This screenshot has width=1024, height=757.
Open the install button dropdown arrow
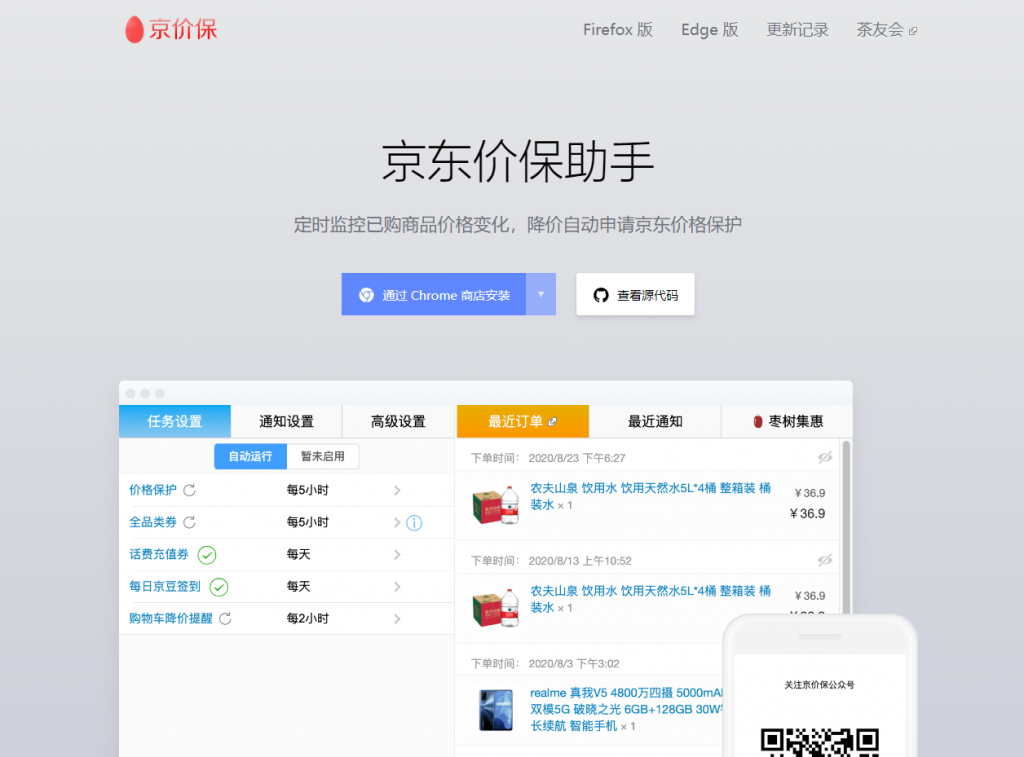(541, 294)
